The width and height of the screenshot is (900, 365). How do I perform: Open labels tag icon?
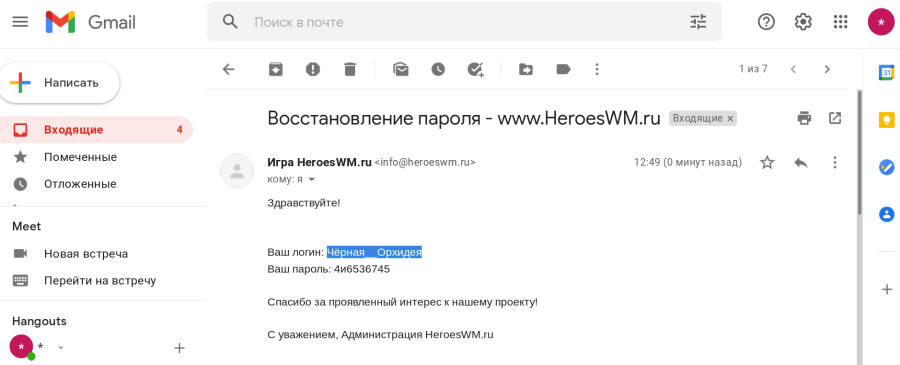(563, 69)
